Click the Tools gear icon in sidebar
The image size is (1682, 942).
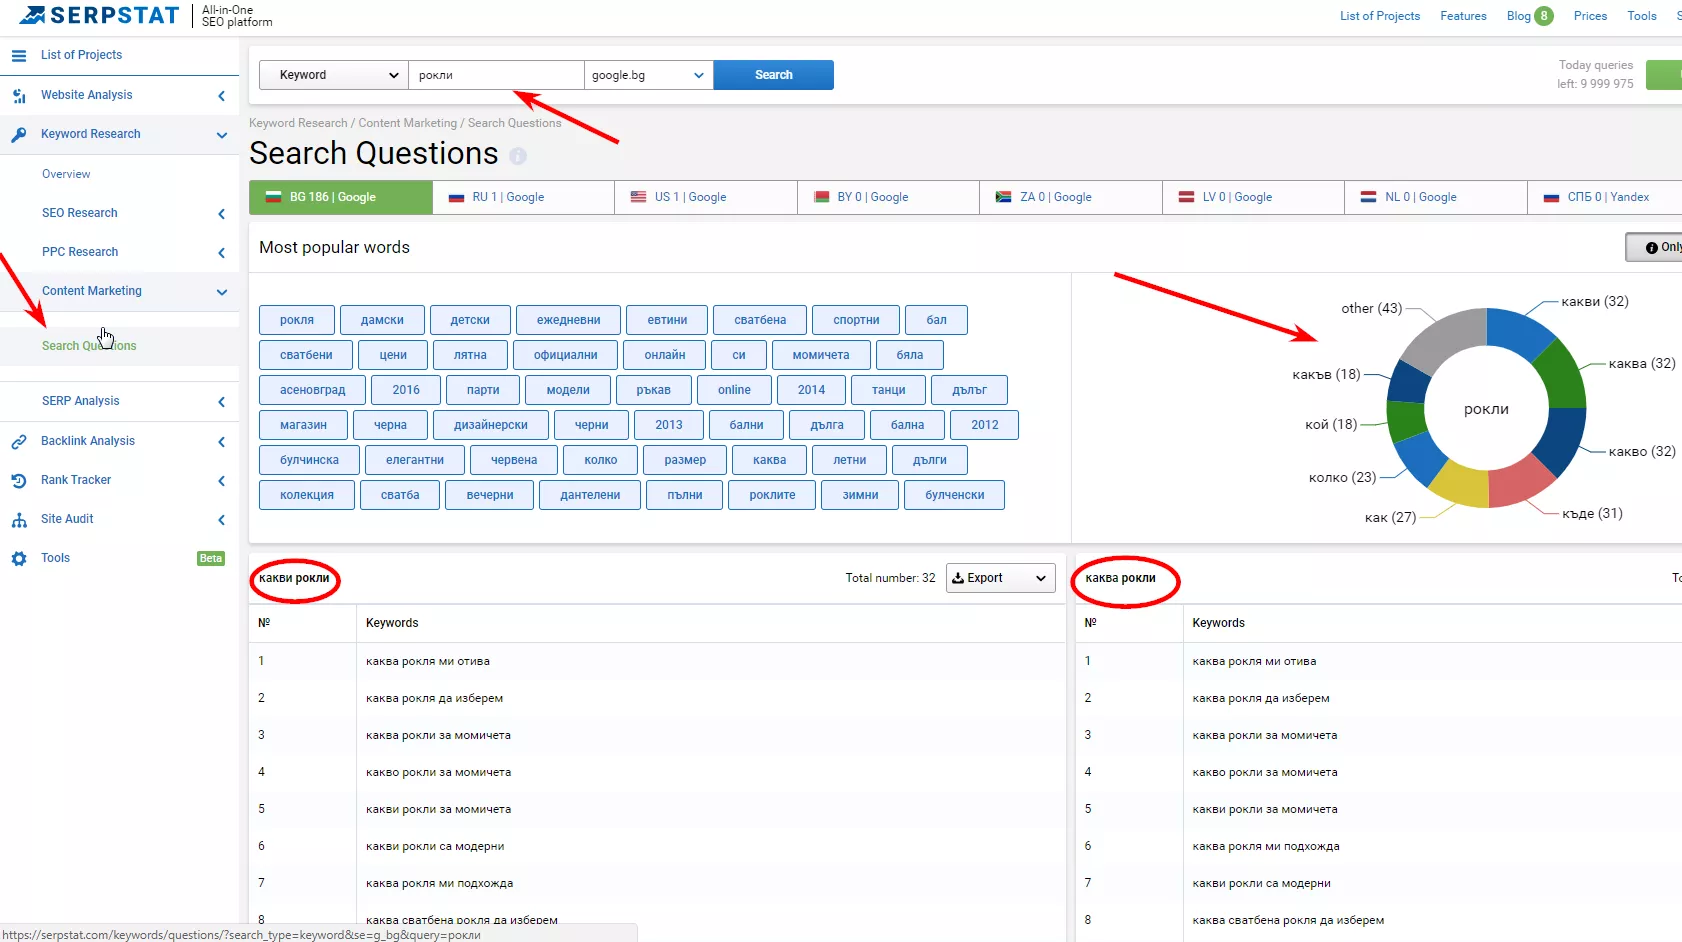tap(19, 559)
